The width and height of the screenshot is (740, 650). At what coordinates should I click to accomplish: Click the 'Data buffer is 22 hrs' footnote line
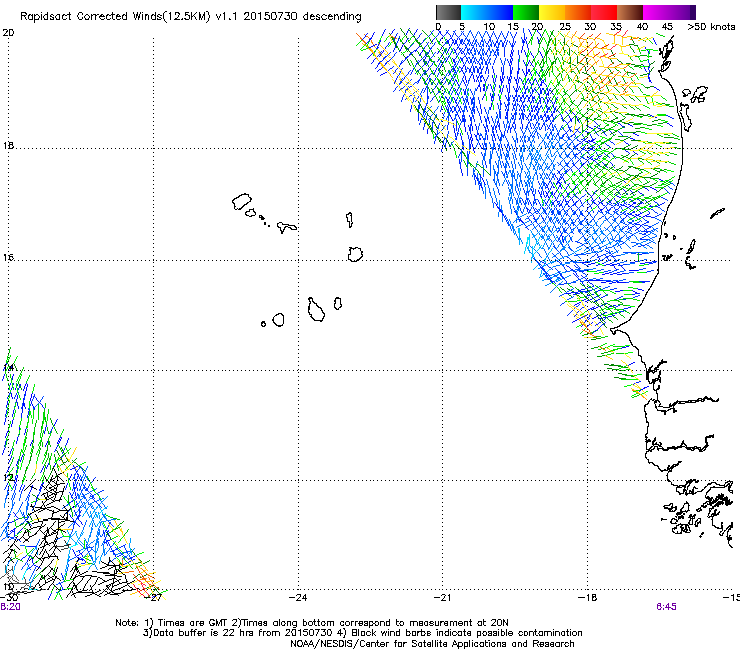pyautogui.click(x=362, y=633)
